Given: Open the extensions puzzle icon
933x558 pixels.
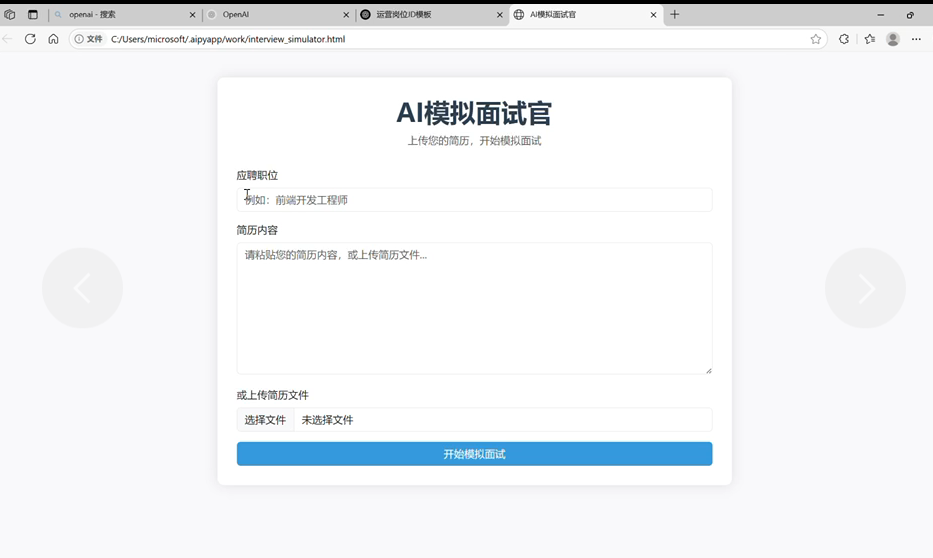Looking at the screenshot, I should tap(844, 39).
